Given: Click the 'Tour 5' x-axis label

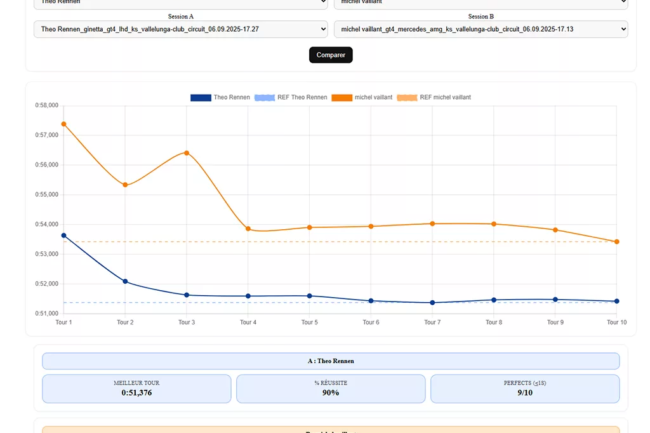Looking at the screenshot, I should [310, 322].
